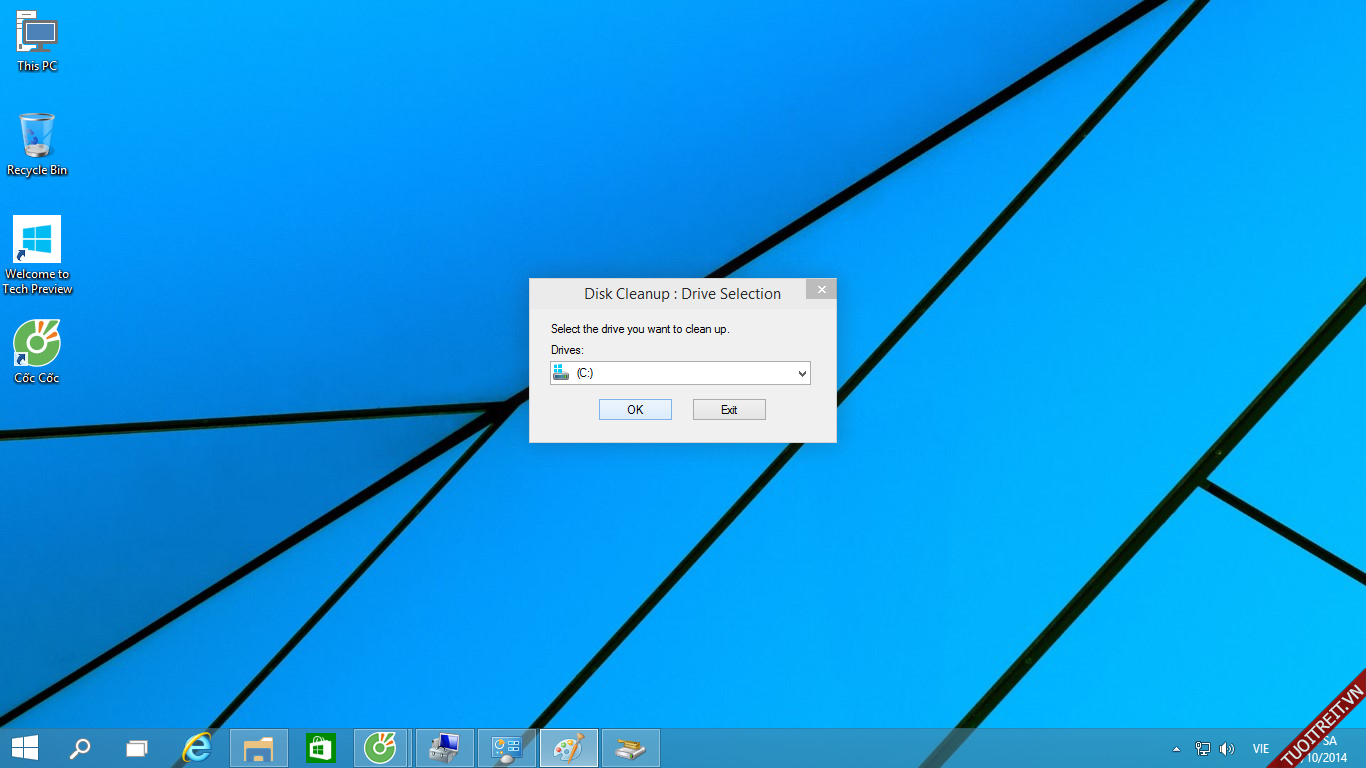Viewport: 1366px width, 768px height.
Task: Open the Windows Start menu
Action: click(25, 748)
